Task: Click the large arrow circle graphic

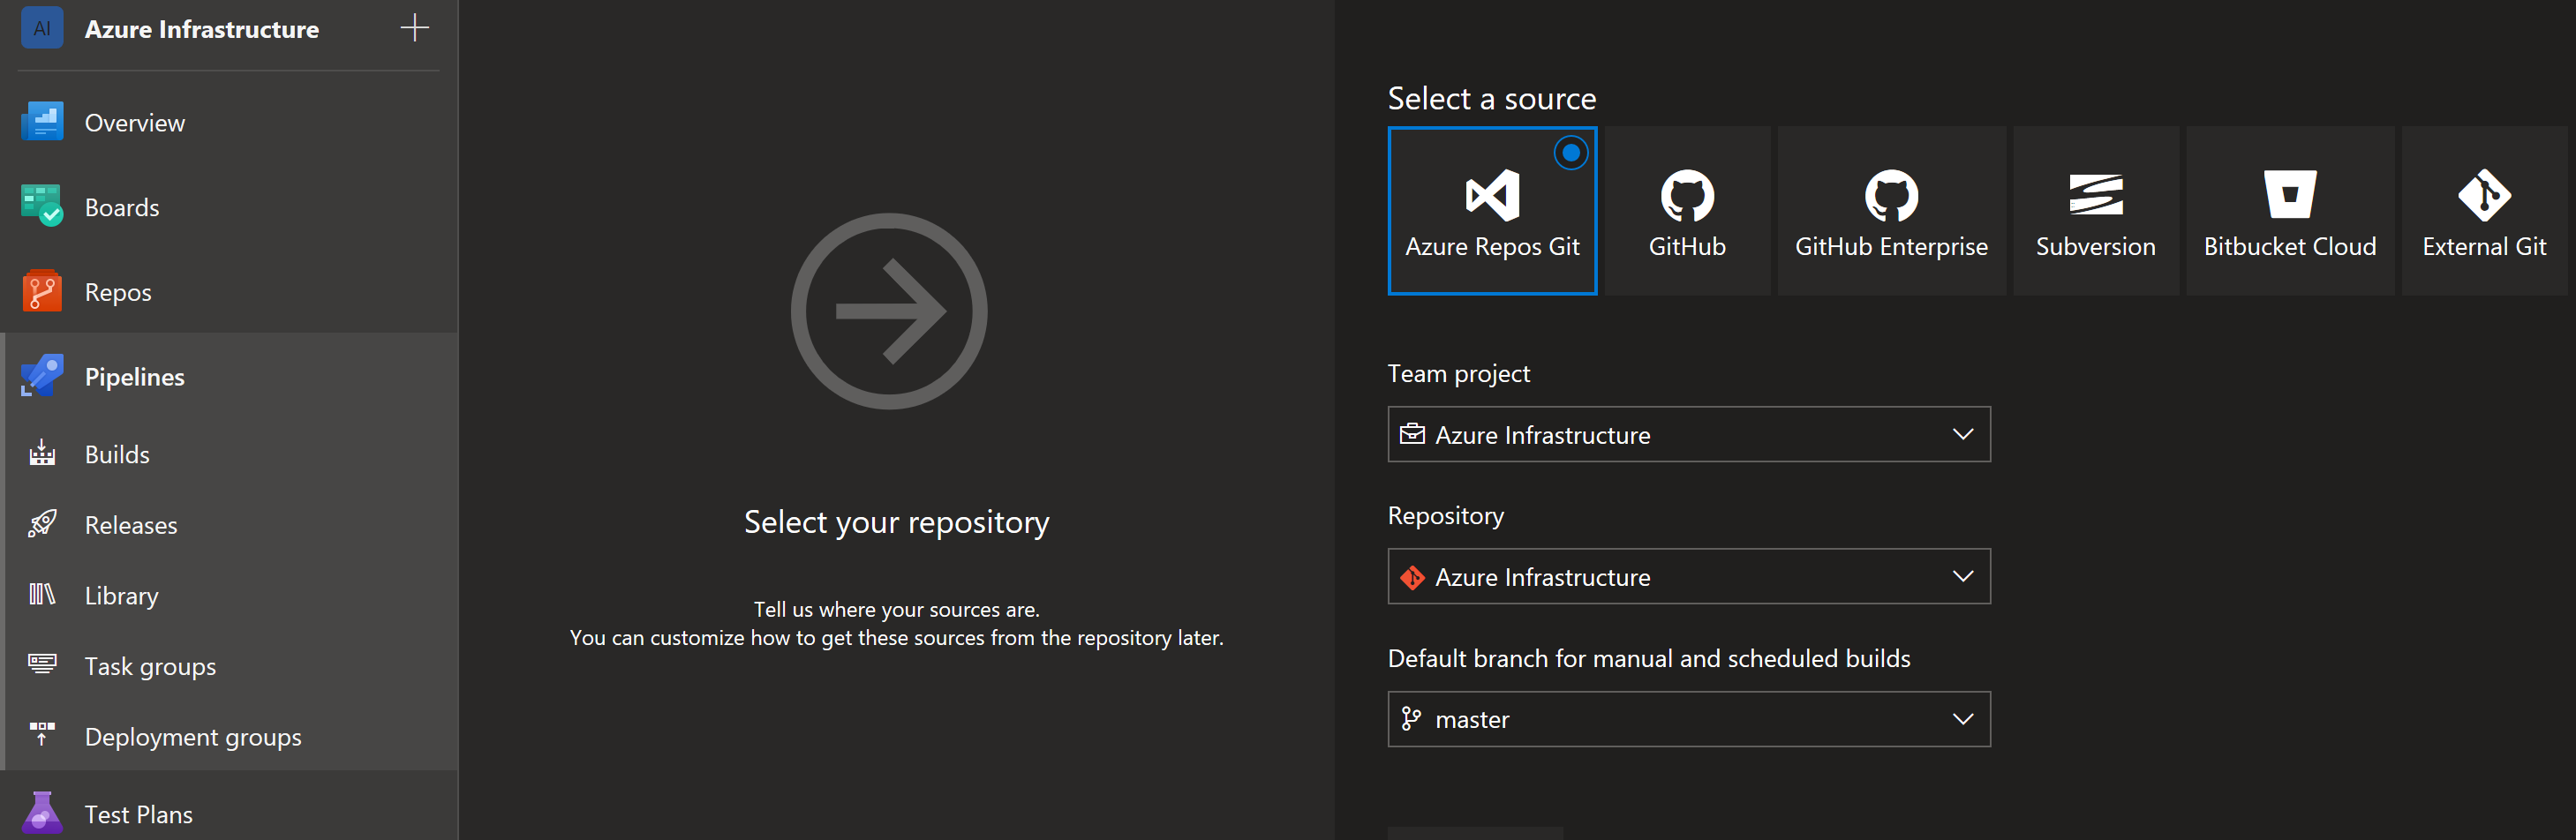Action: click(889, 311)
